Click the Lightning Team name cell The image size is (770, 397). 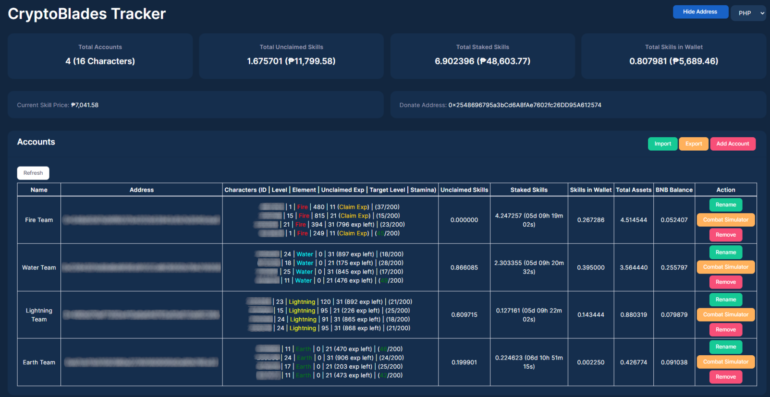[39, 314]
